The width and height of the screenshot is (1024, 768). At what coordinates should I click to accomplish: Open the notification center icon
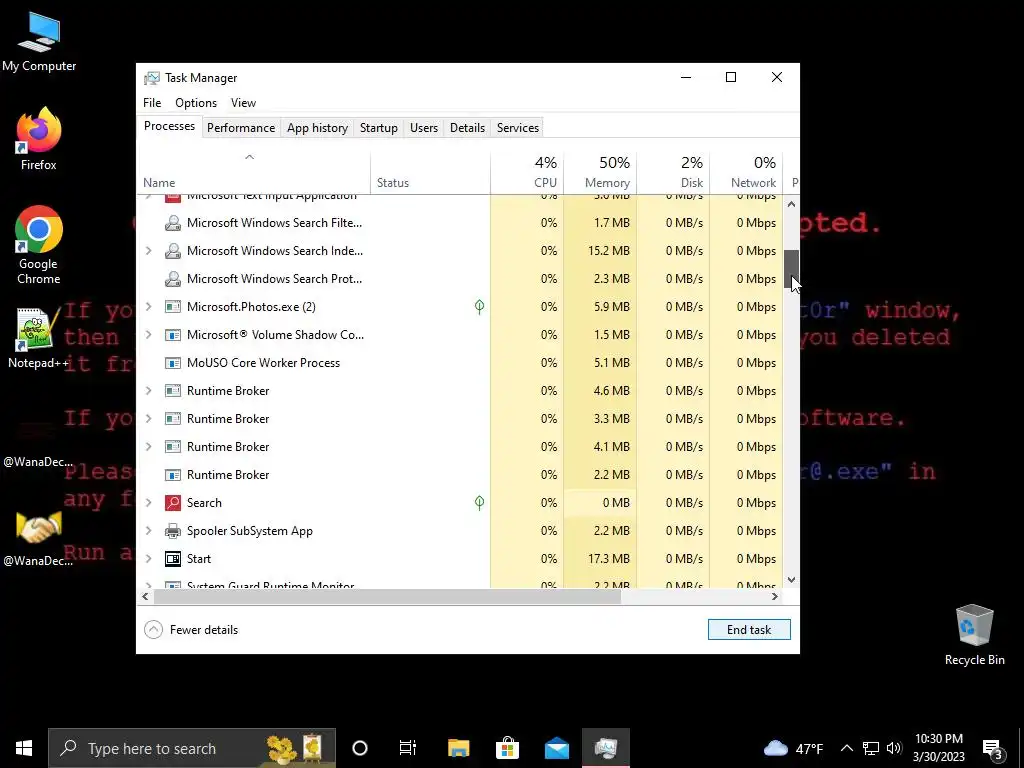tap(993, 748)
